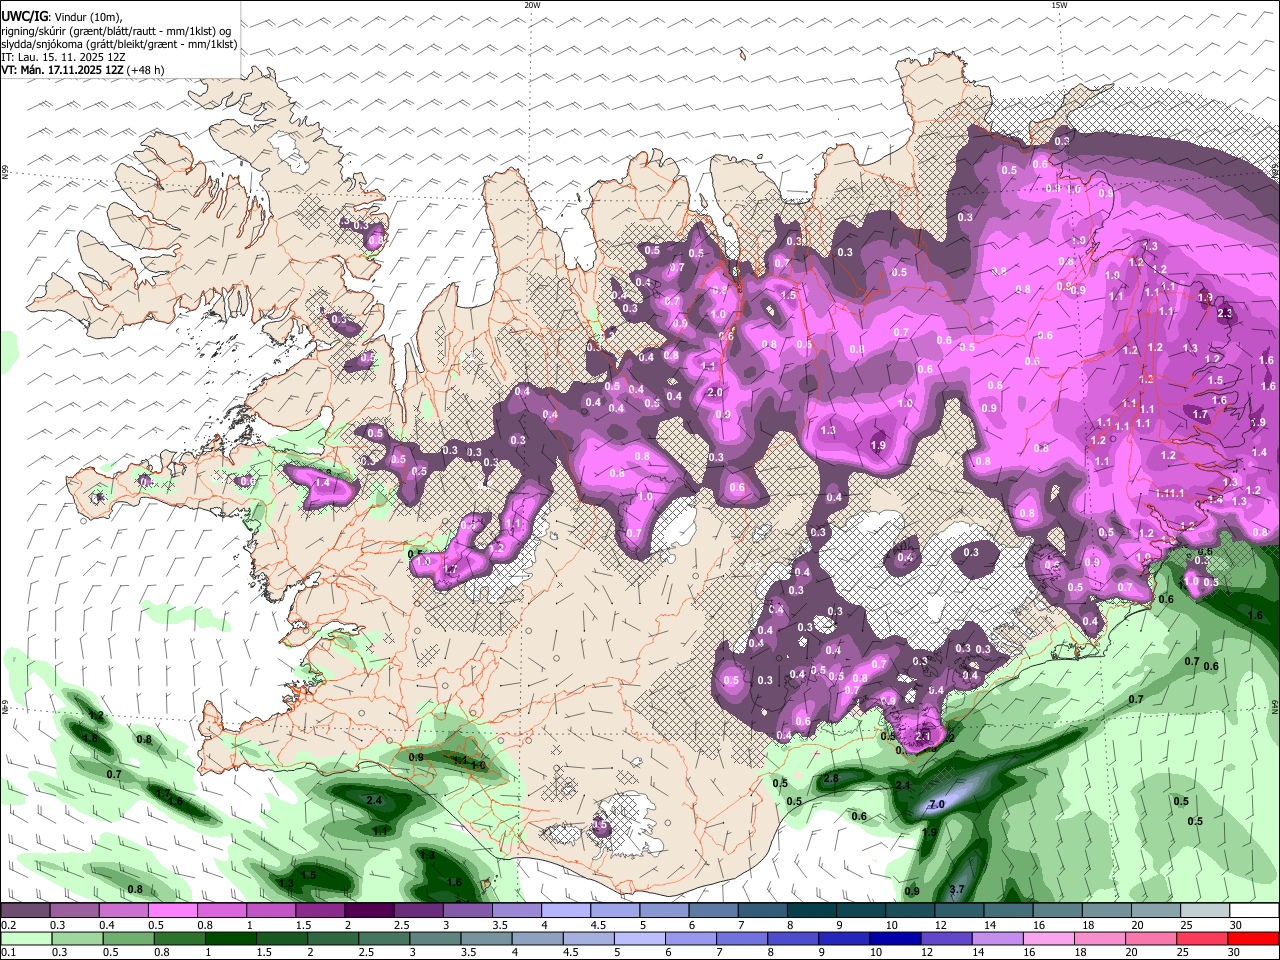Viewport: 1280px width, 960px height.
Task: Click the "3.7" rain value near the bottom edge
Action: [x=956, y=889]
